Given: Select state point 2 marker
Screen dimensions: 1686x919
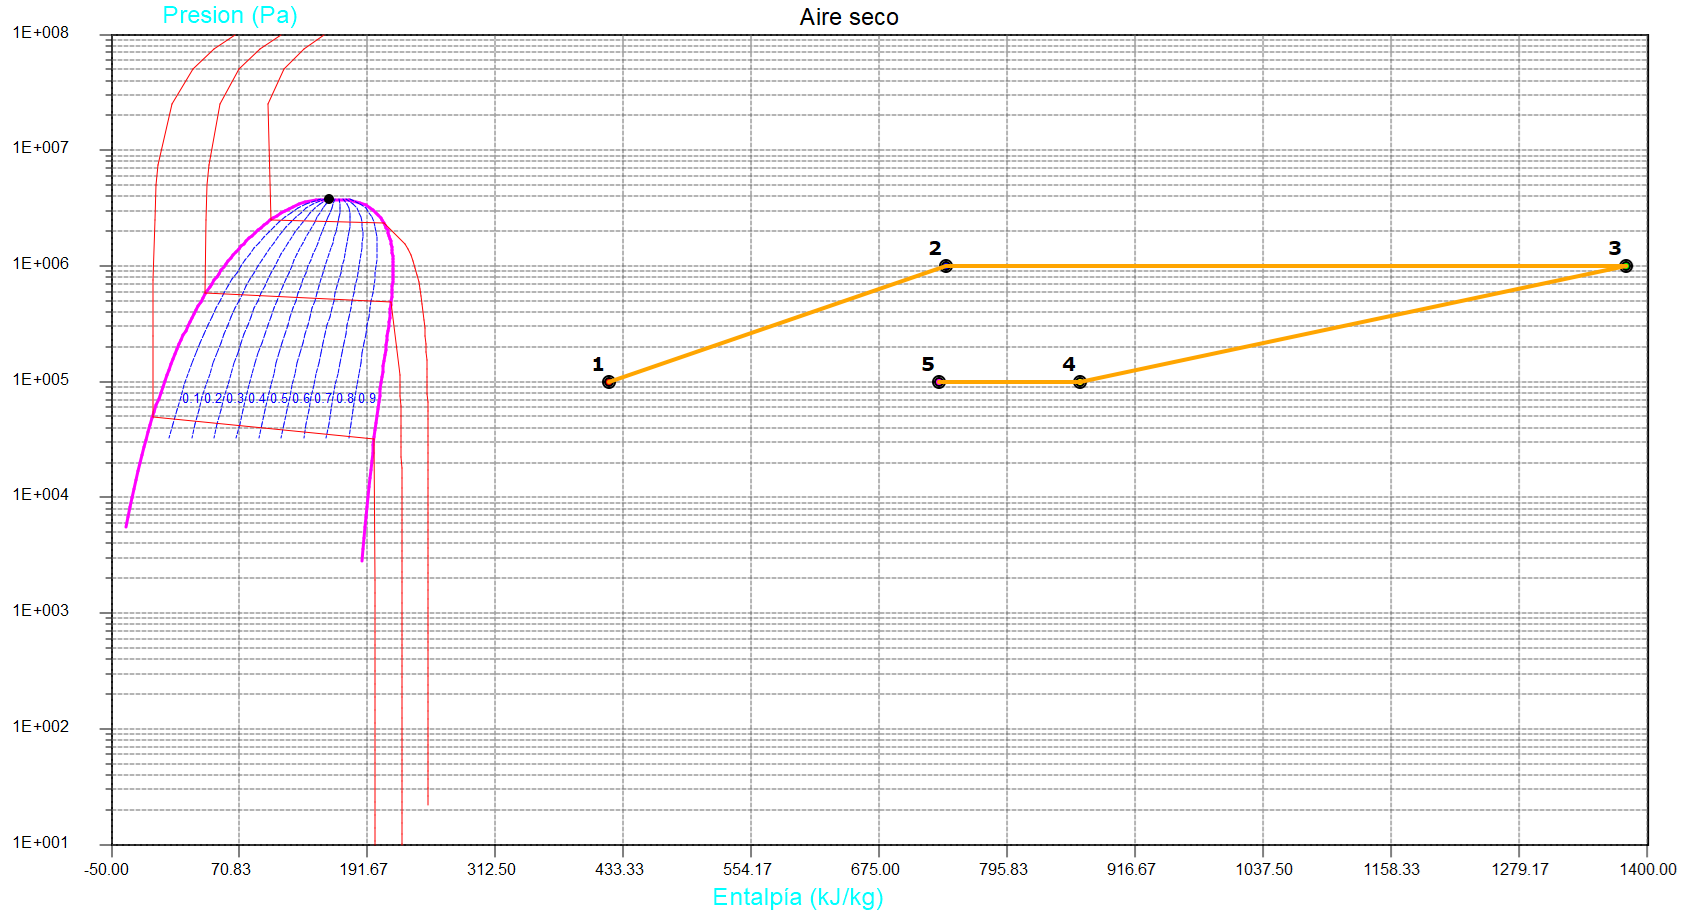Looking at the screenshot, I should (946, 266).
